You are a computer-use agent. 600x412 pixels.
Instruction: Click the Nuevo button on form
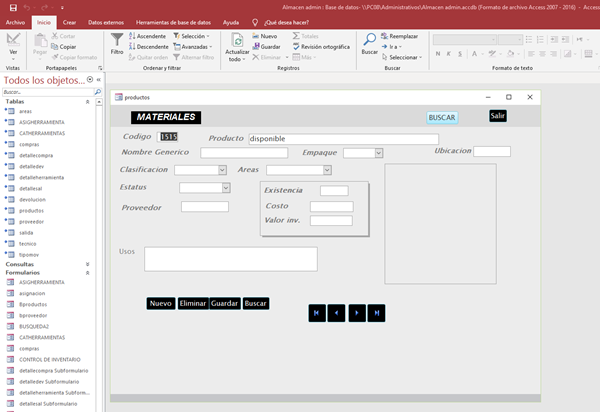[161, 303]
